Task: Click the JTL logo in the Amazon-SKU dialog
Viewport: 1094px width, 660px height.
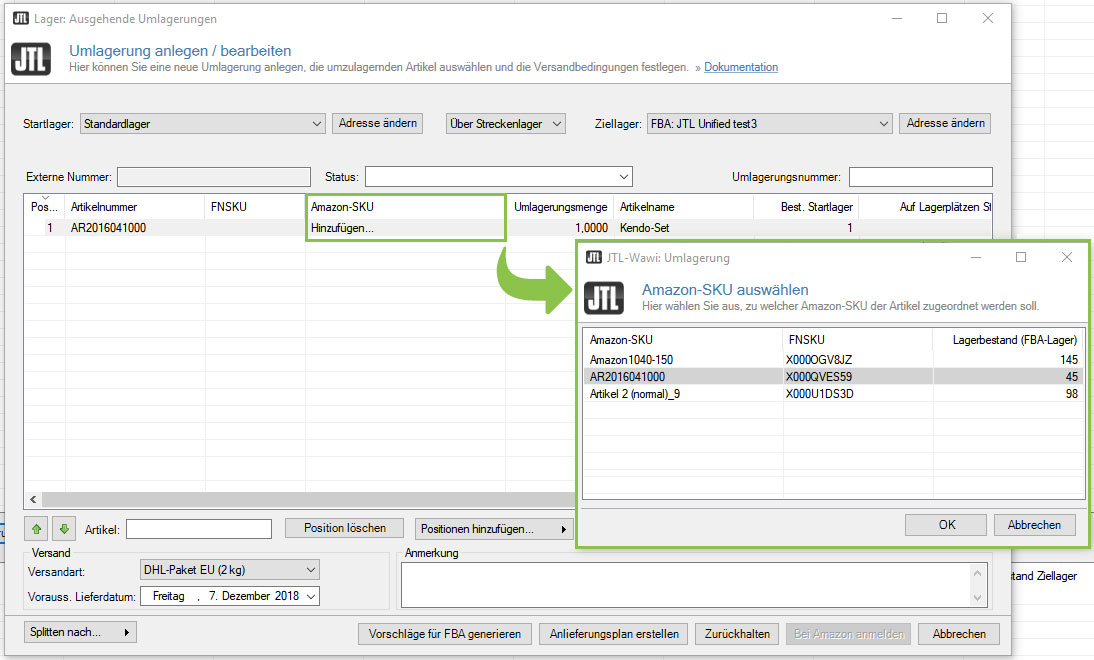Action: (604, 298)
